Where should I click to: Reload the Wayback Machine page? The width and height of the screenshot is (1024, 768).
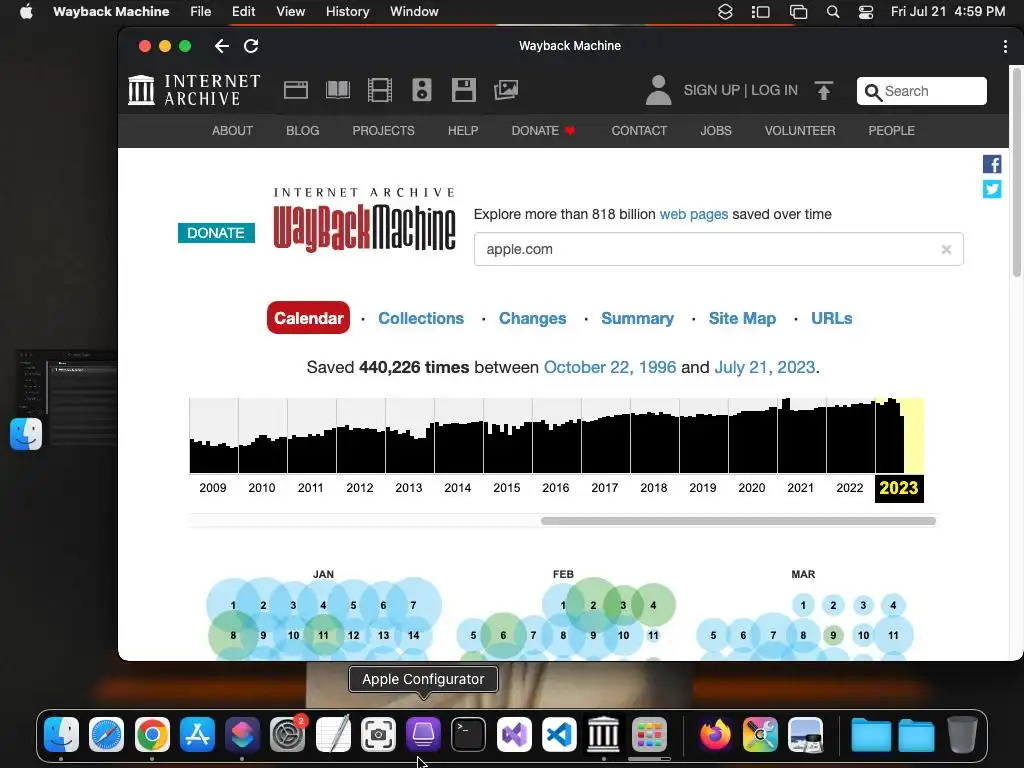click(251, 46)
